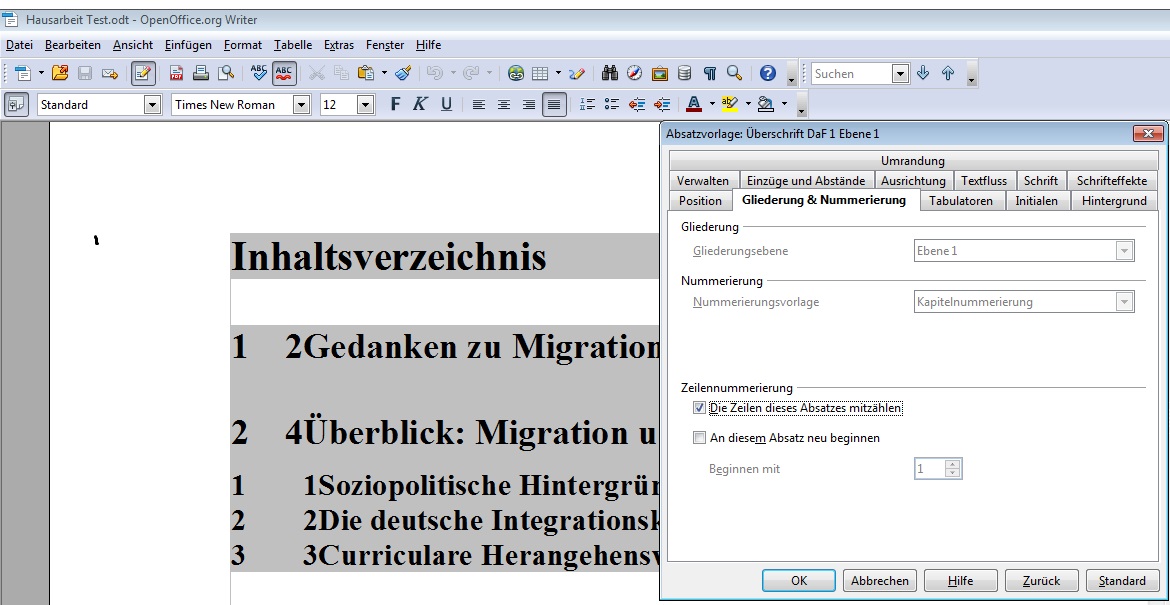Switch to the Schrifteffekte tab

click(1113, 180)
